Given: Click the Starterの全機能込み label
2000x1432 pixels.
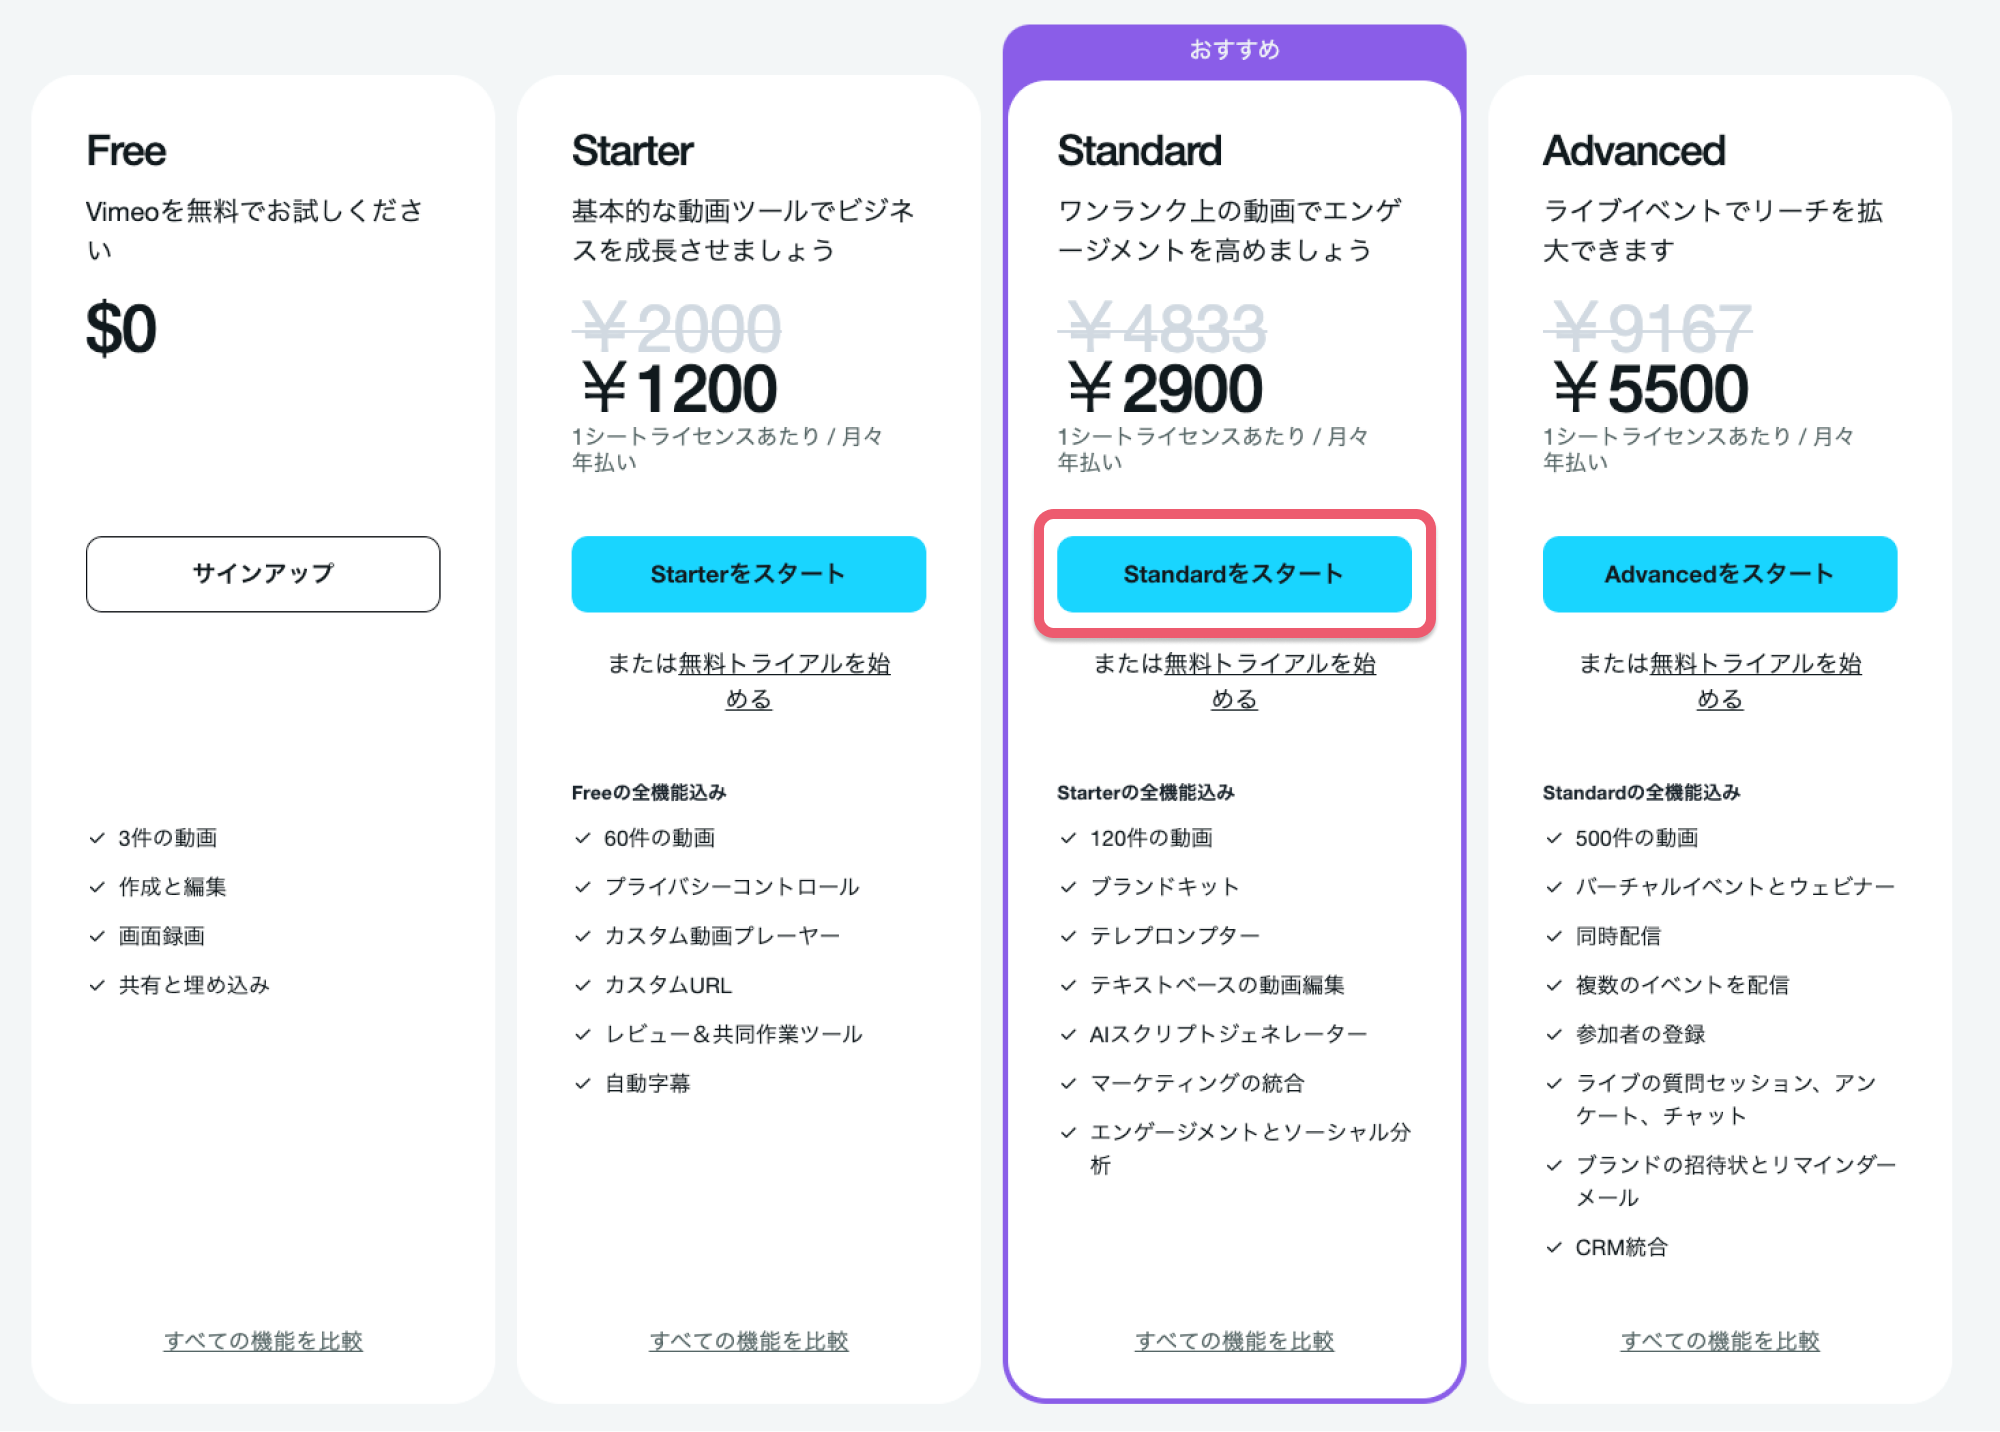Looking at the screenshot, I should [1146, 793].
